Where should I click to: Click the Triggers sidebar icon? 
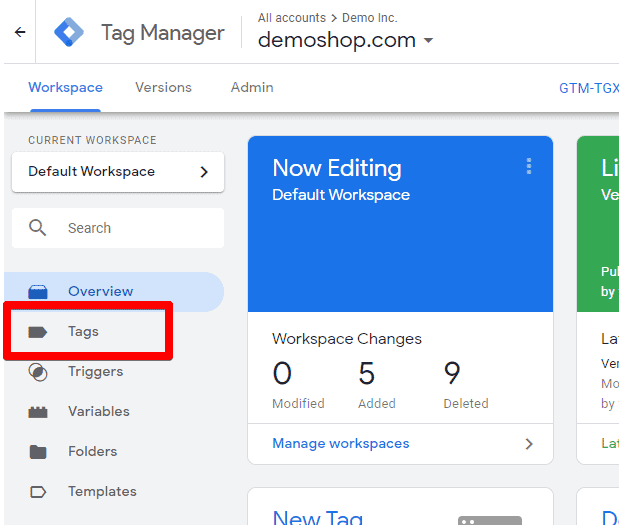(x=38, y=372)
